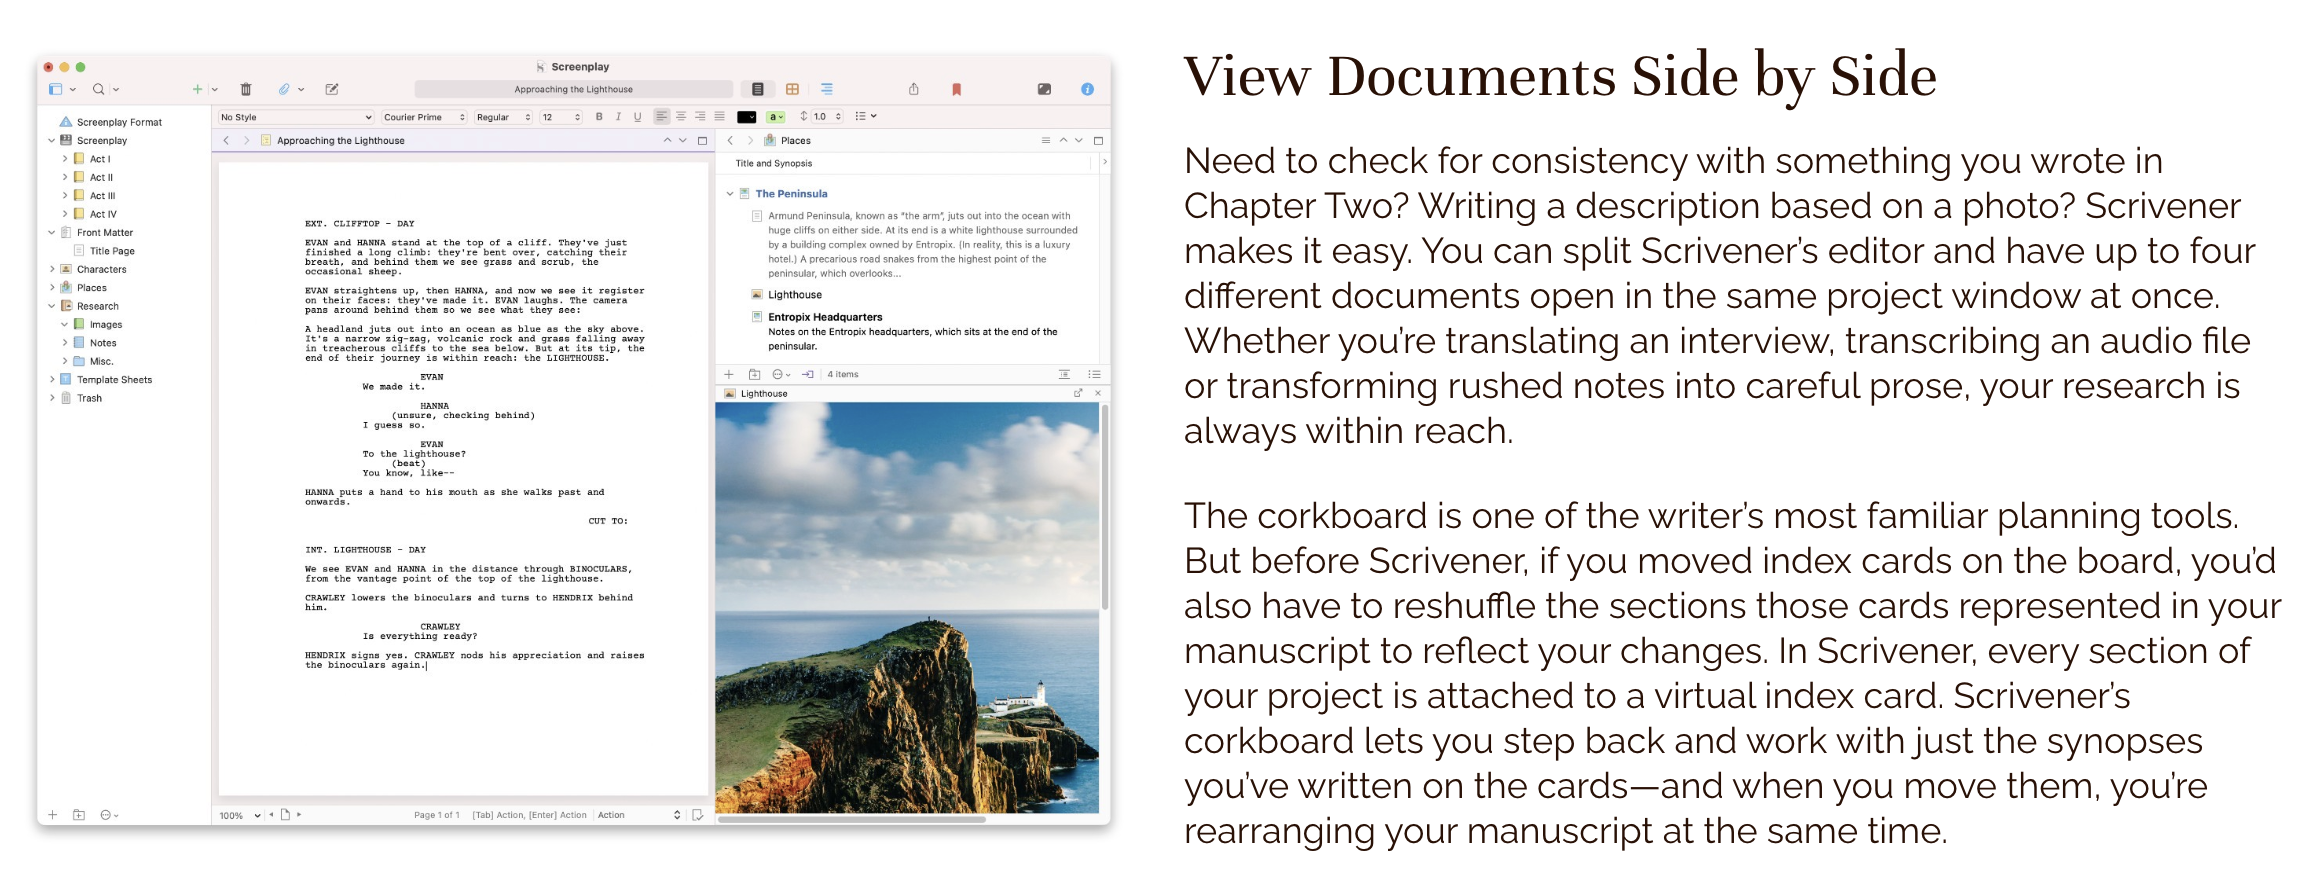Screen dimensions: 2320x892
Task: Switch to document/scrivenings view mode
Action: coord(758,89)
